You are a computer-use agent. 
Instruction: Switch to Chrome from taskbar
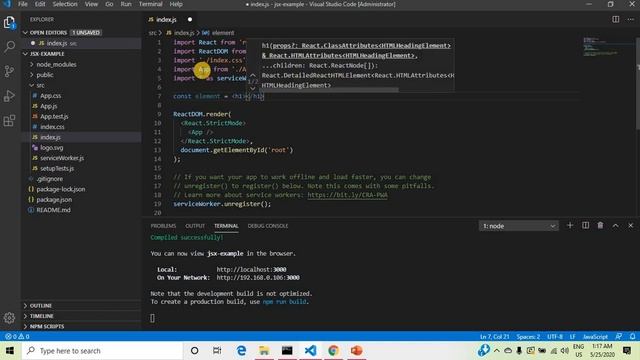click(333, 351)
